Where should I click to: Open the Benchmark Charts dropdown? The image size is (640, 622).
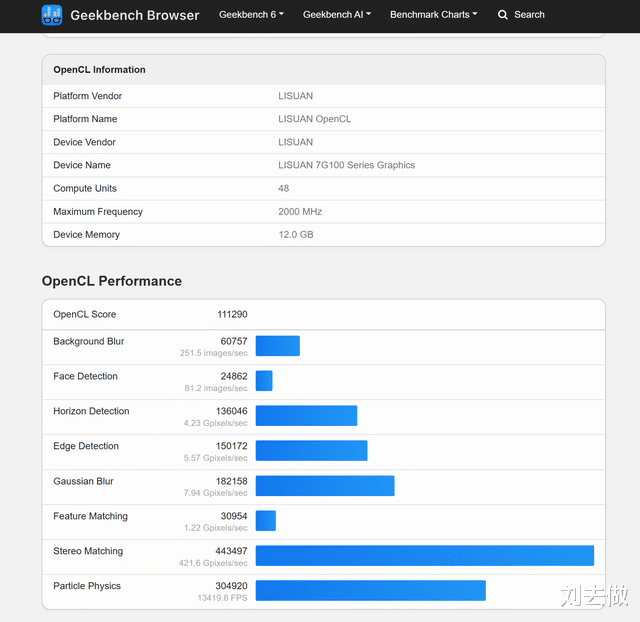(x=433, y=15)
